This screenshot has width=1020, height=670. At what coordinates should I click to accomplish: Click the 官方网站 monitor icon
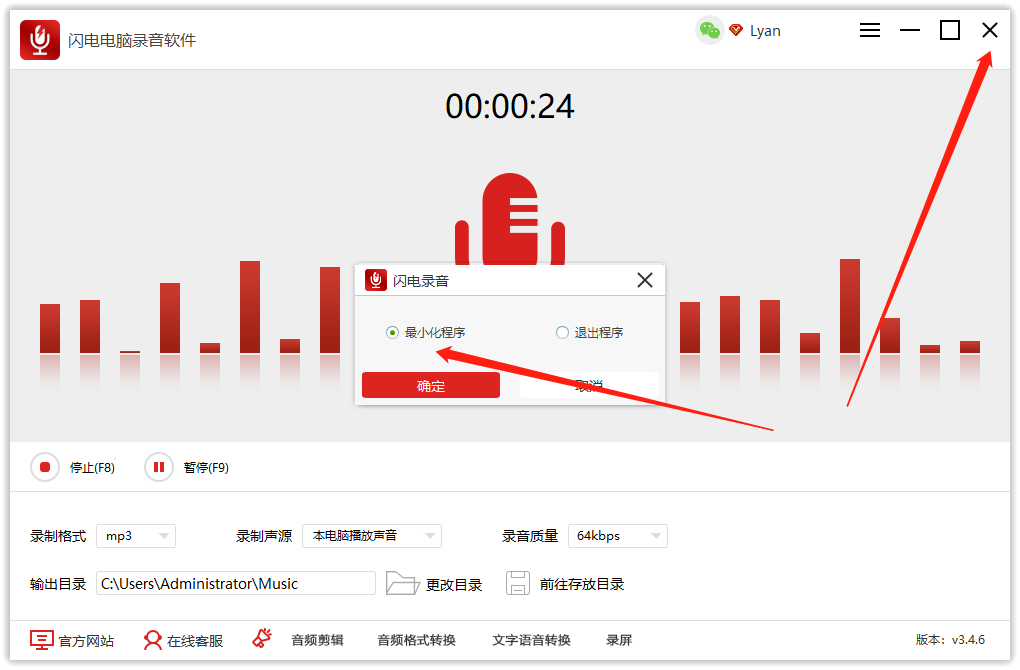(x=42, y=640)
